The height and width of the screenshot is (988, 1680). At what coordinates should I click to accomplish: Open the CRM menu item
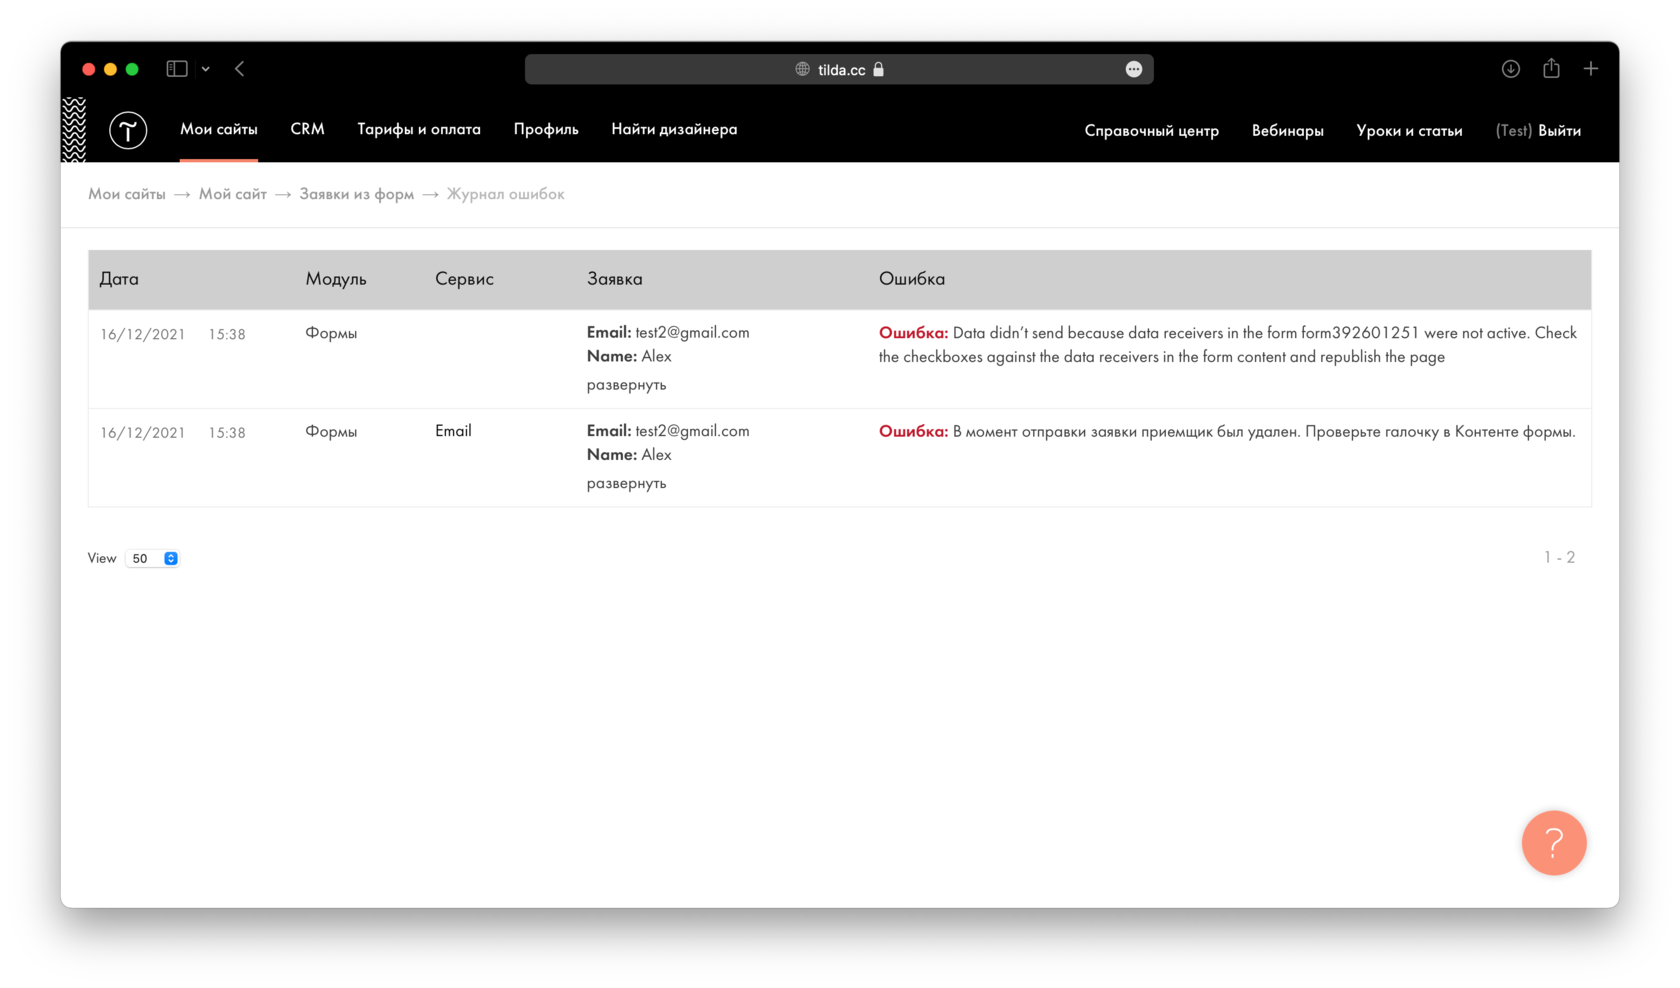[x=307, y=129]
